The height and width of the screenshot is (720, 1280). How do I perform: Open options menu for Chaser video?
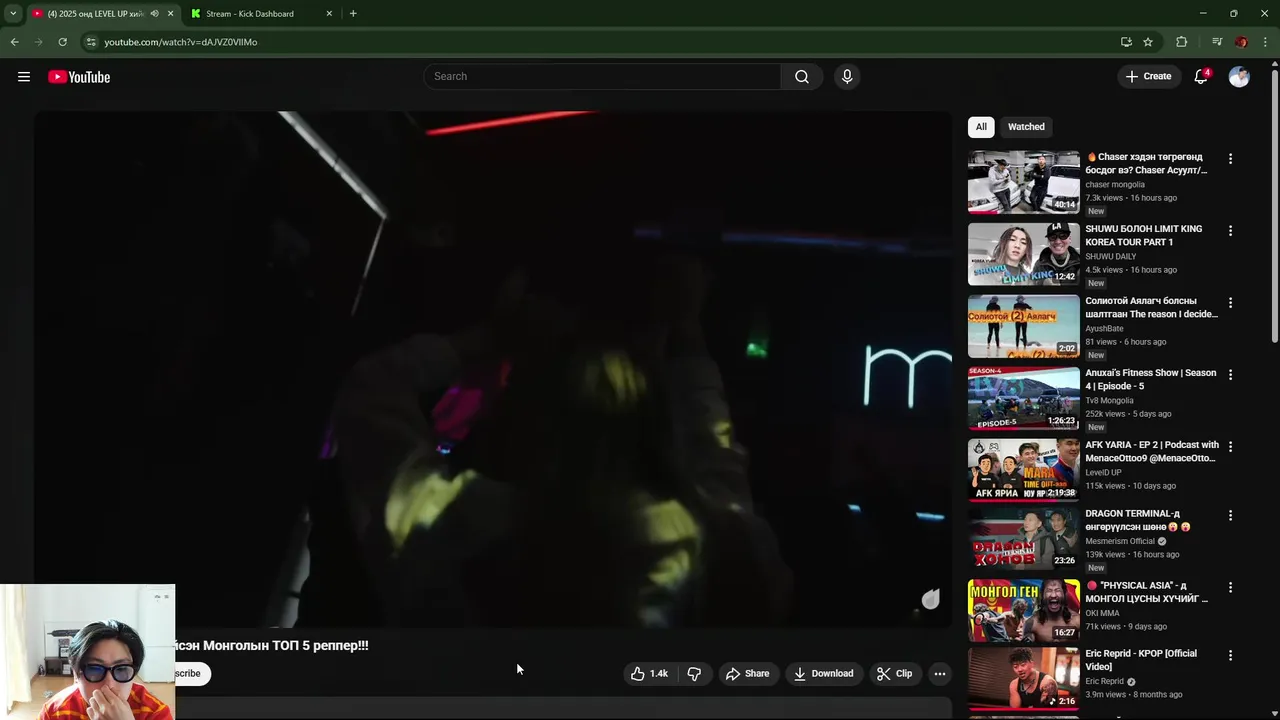point(1230,159)
